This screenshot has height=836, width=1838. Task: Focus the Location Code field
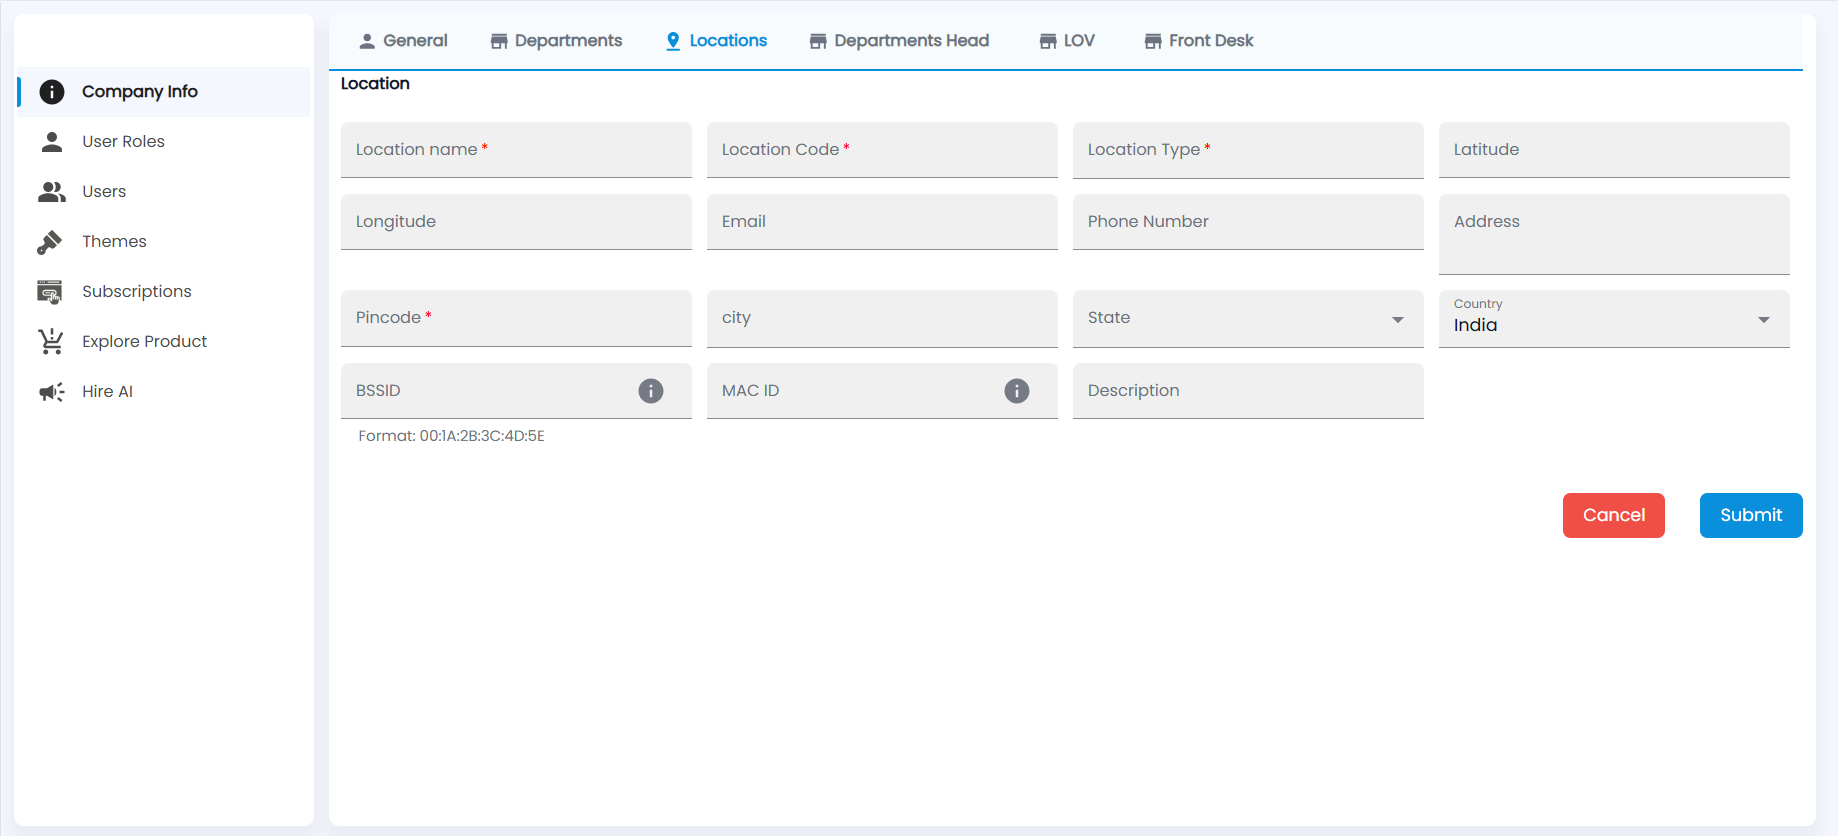pos(882,150)
